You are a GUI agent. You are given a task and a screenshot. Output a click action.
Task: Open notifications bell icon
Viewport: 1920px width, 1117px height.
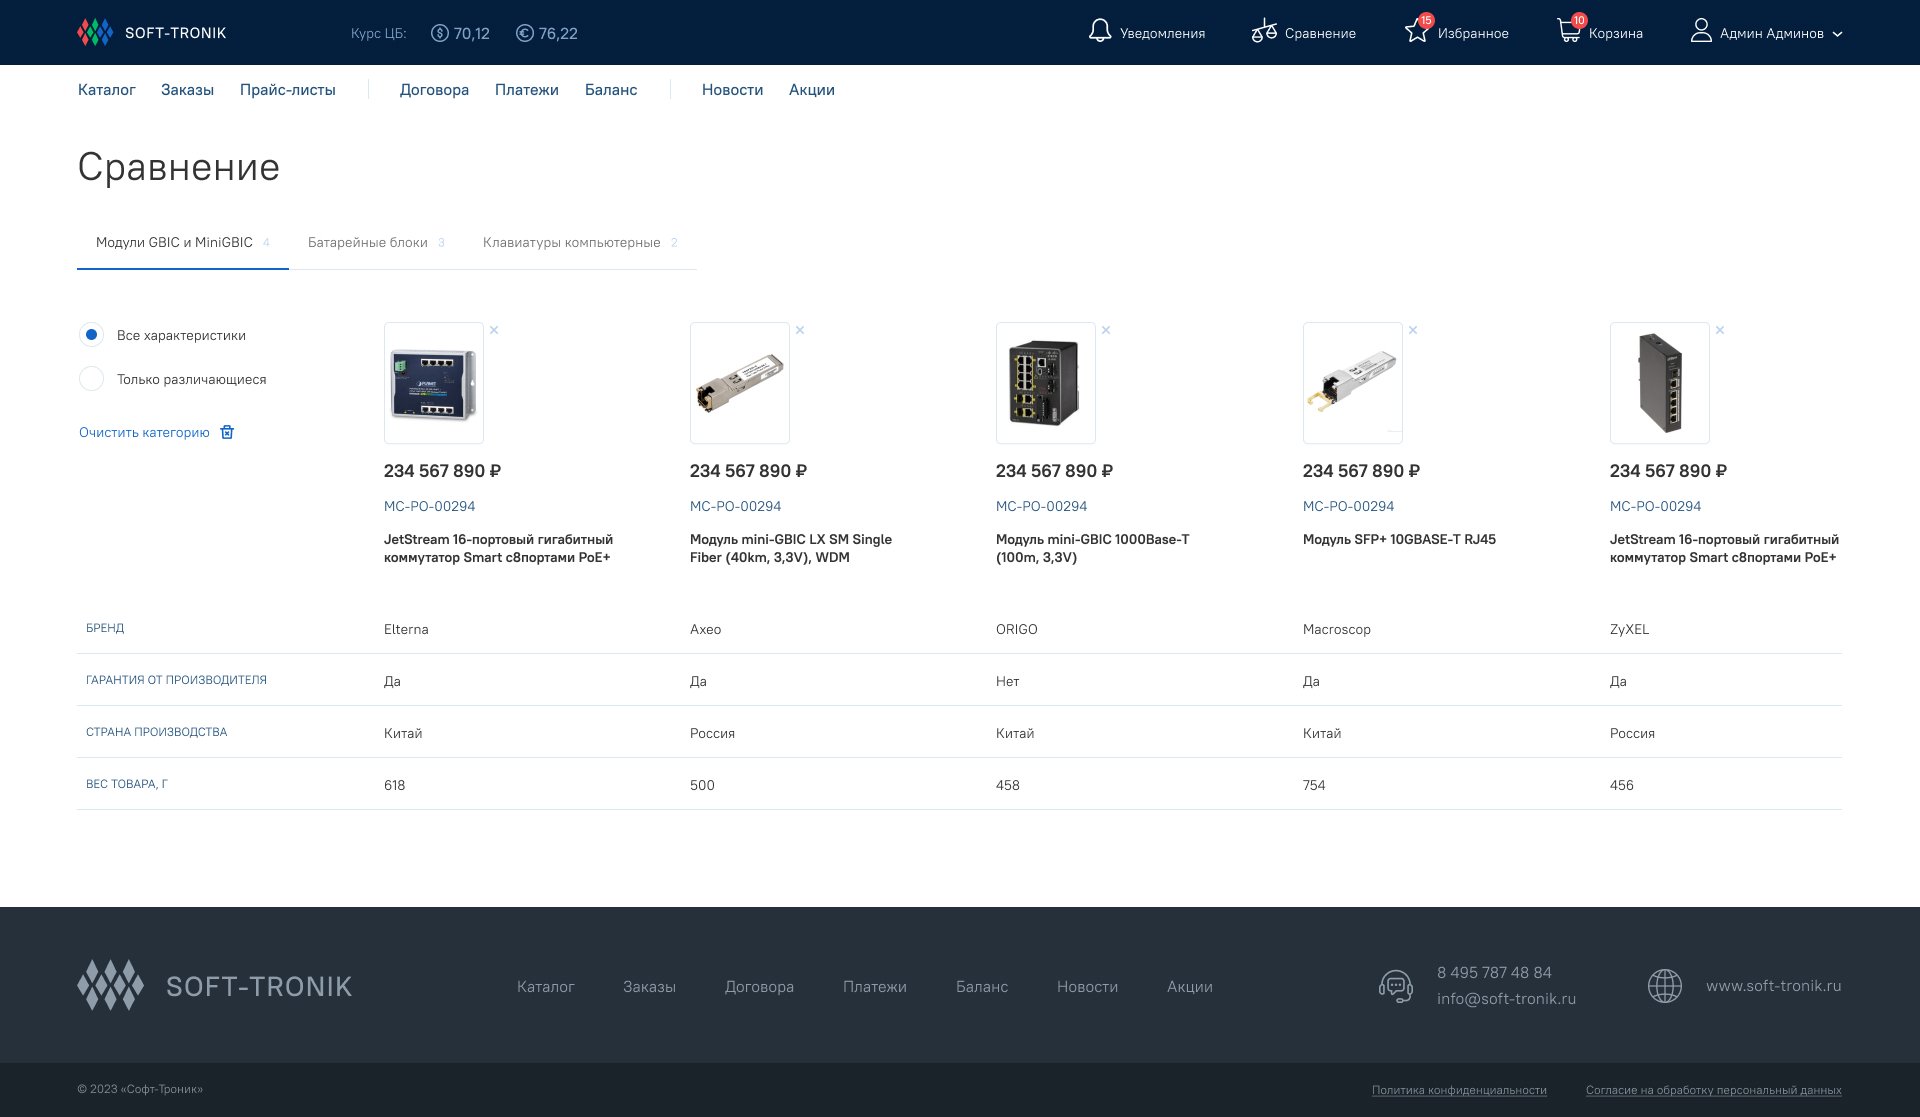pos(1099,31)
